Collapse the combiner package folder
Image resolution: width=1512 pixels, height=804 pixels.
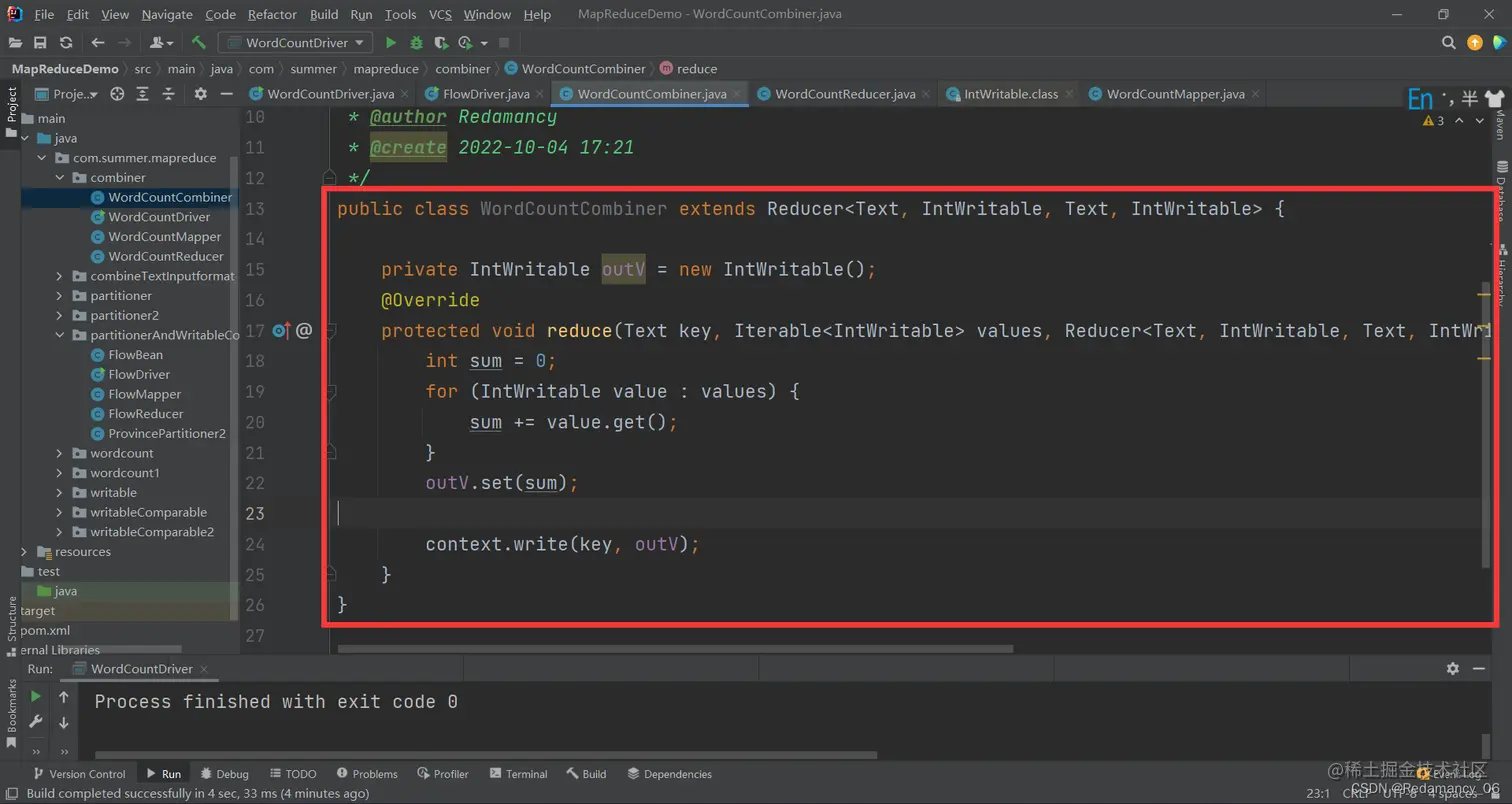click(62, 178)
